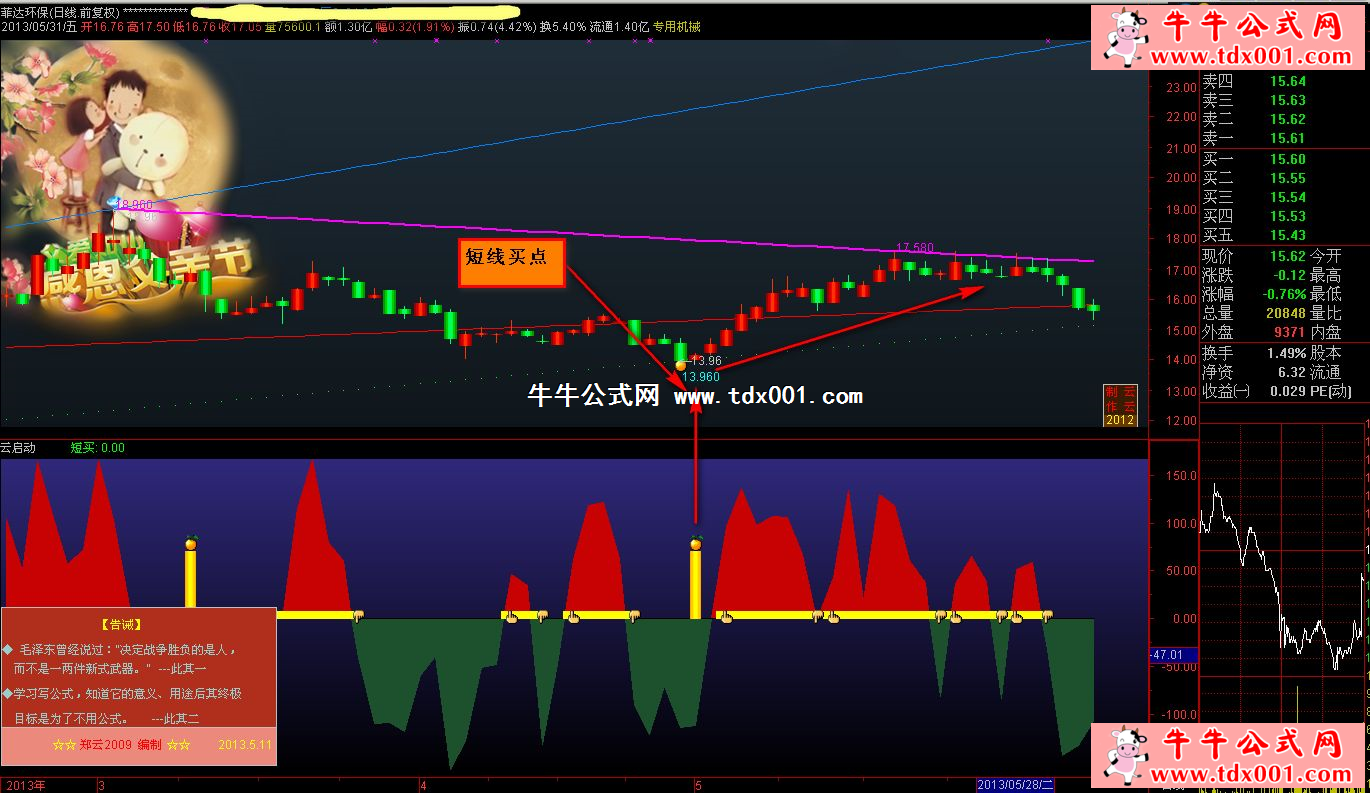Viewport: 1370px width, 793px height.
Task: Click the orange ball marker at the 13.96 low
Action: (x=681, y=365)
